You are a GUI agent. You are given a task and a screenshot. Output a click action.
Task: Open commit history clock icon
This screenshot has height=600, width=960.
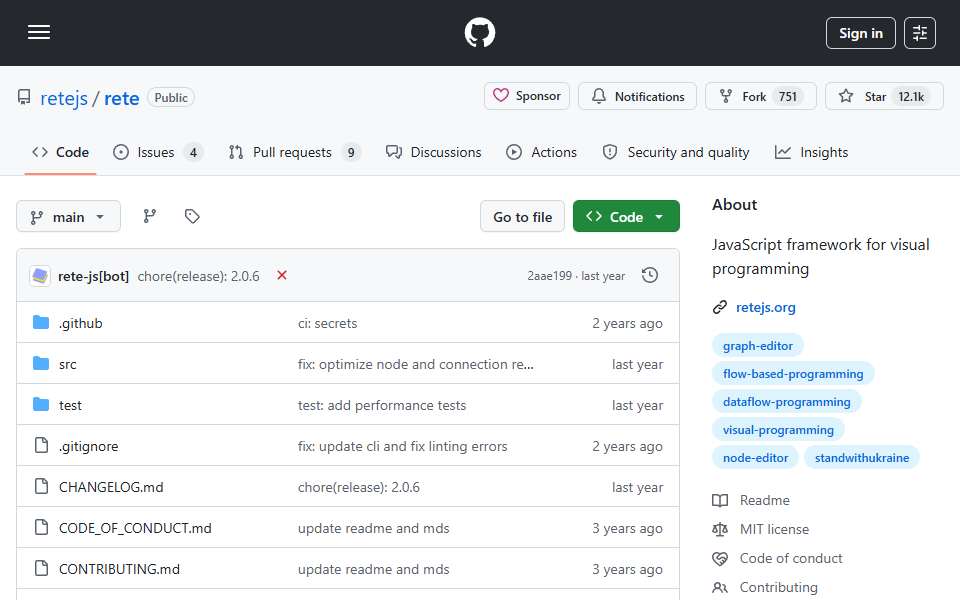(x=650, y=276)
